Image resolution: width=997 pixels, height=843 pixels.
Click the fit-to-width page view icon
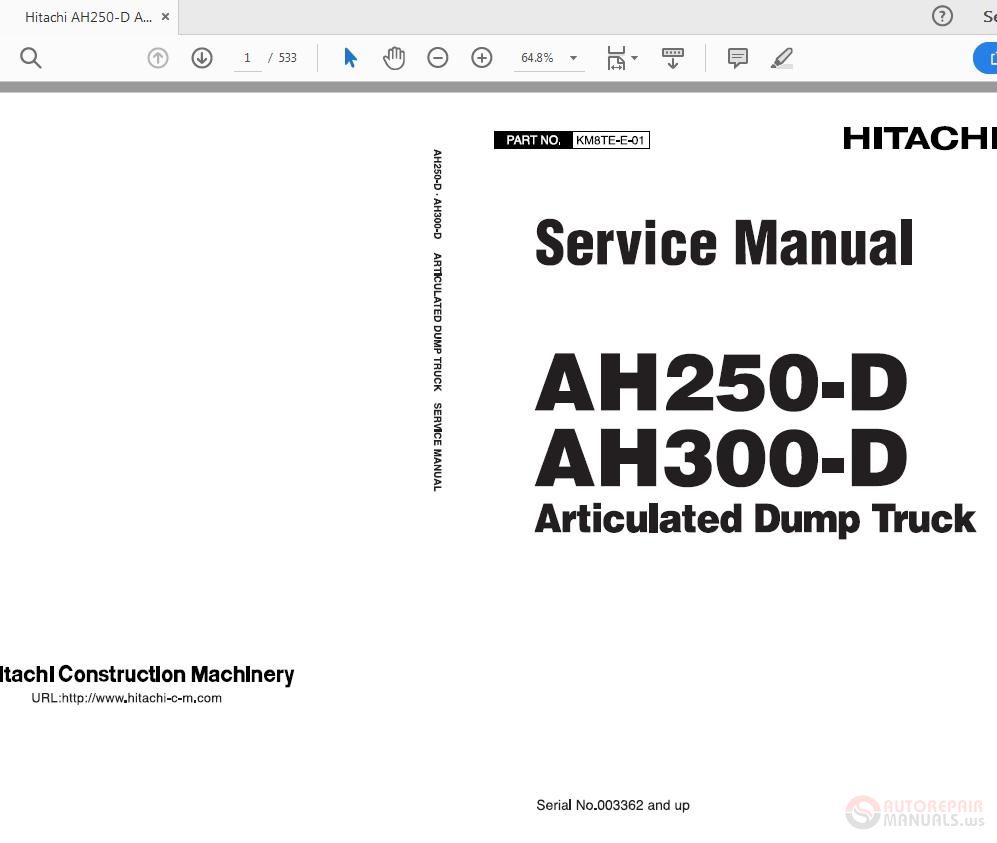coord(616,57)
